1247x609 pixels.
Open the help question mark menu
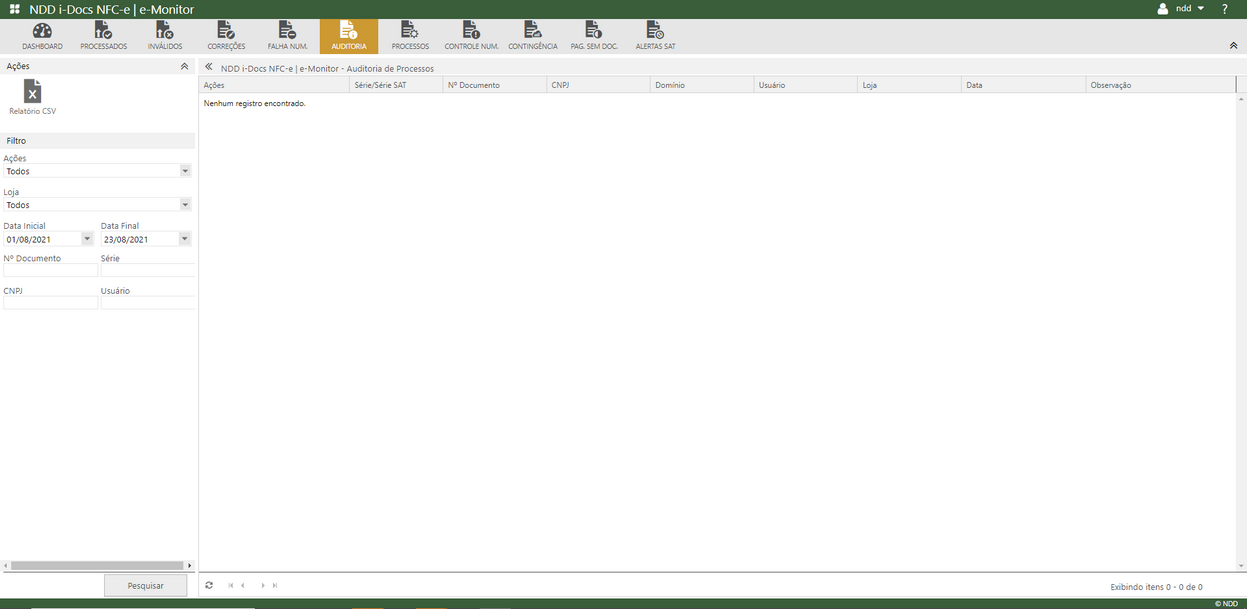[1224, 8]
